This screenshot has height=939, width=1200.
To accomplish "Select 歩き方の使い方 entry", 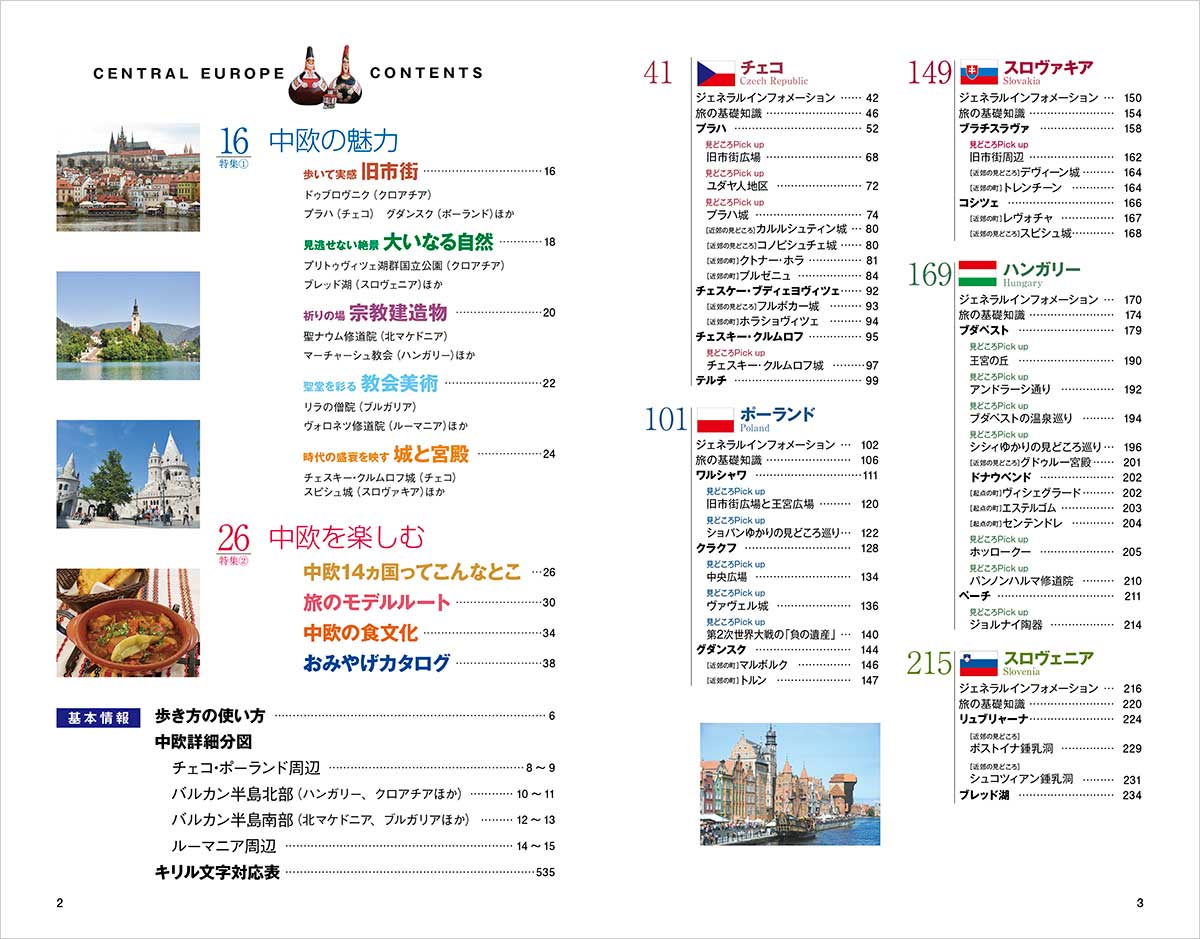I will (210, 716).
